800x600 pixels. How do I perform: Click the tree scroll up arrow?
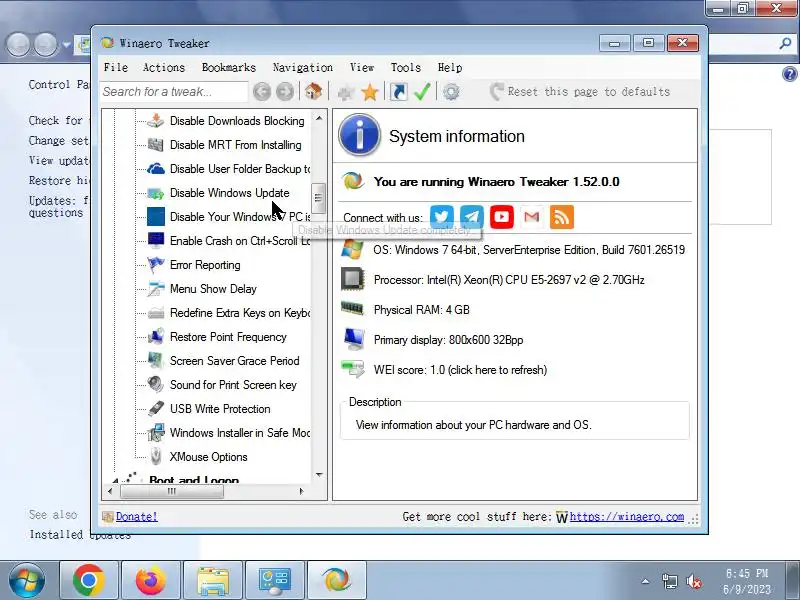click(319, 118)
